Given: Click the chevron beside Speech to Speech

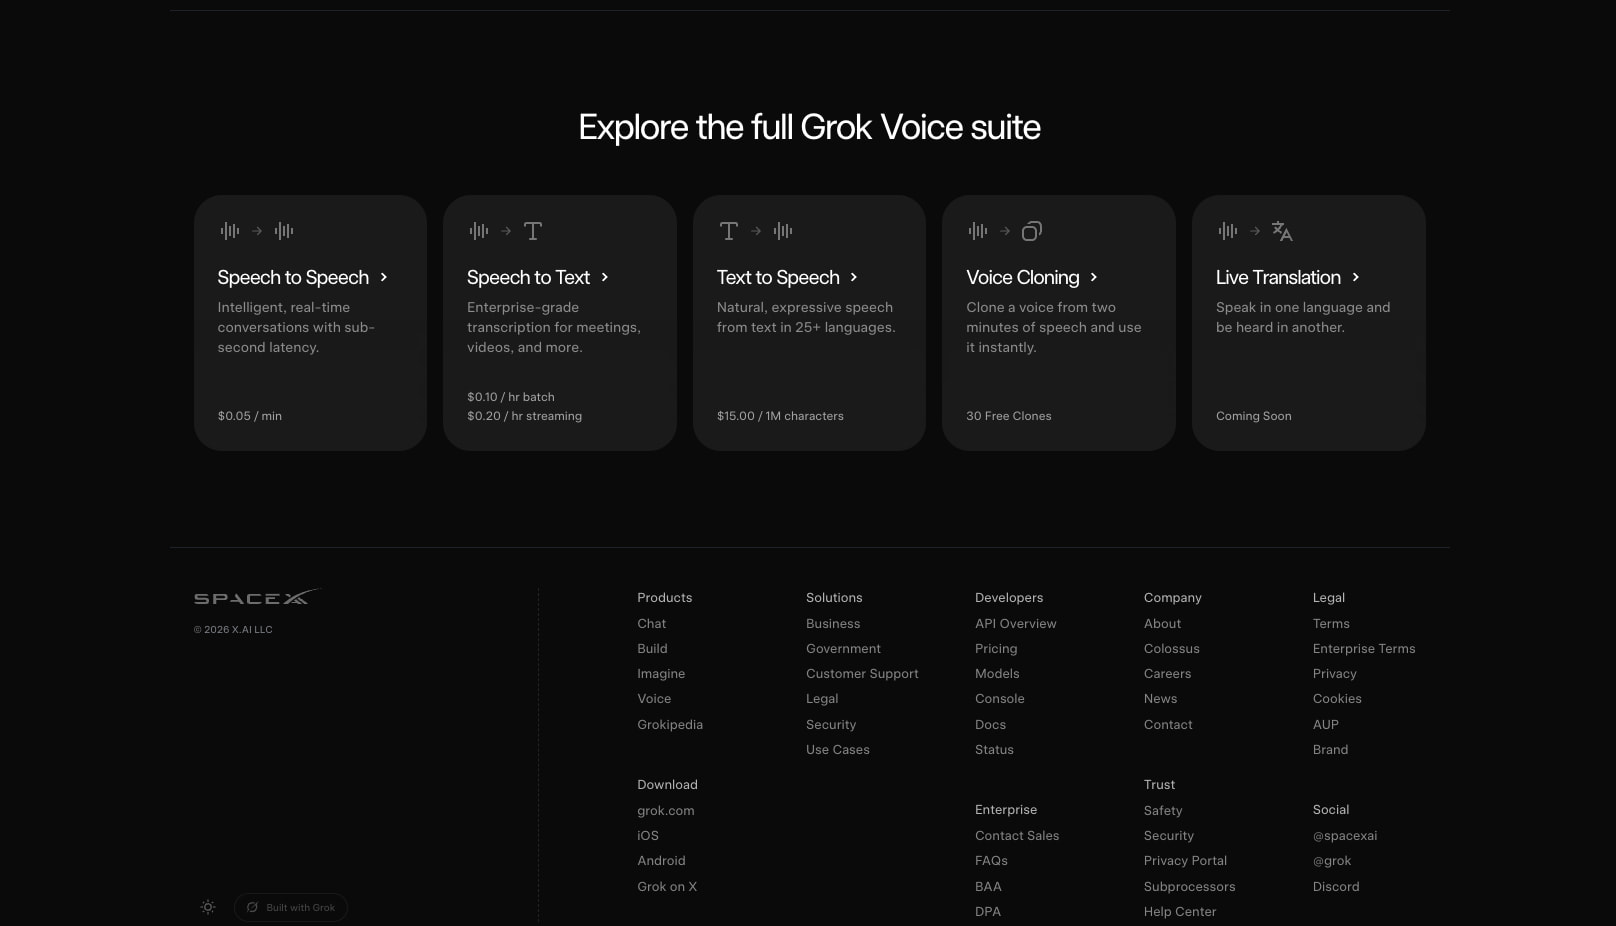Looking at the screenshot, I should click(383, 277).
